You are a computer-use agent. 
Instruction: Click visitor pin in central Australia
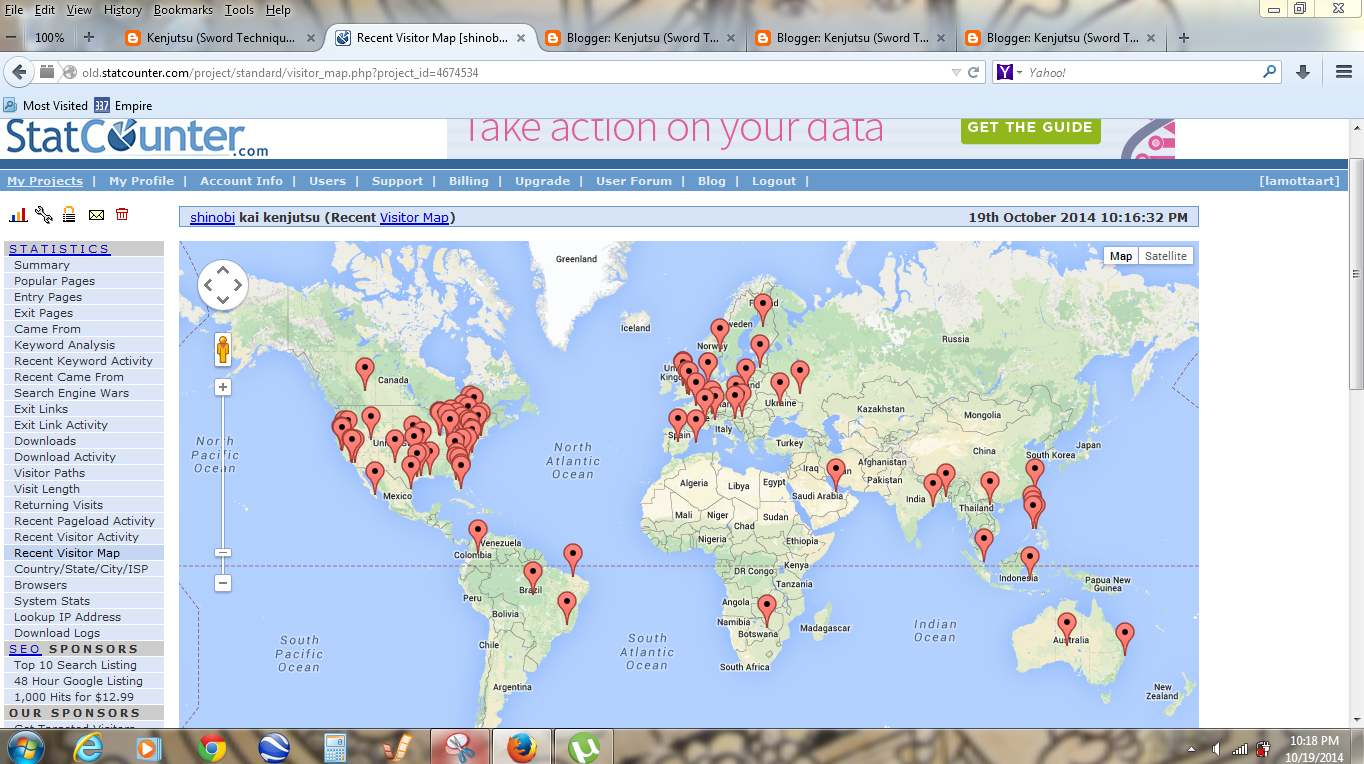(x=1067, y=628)
